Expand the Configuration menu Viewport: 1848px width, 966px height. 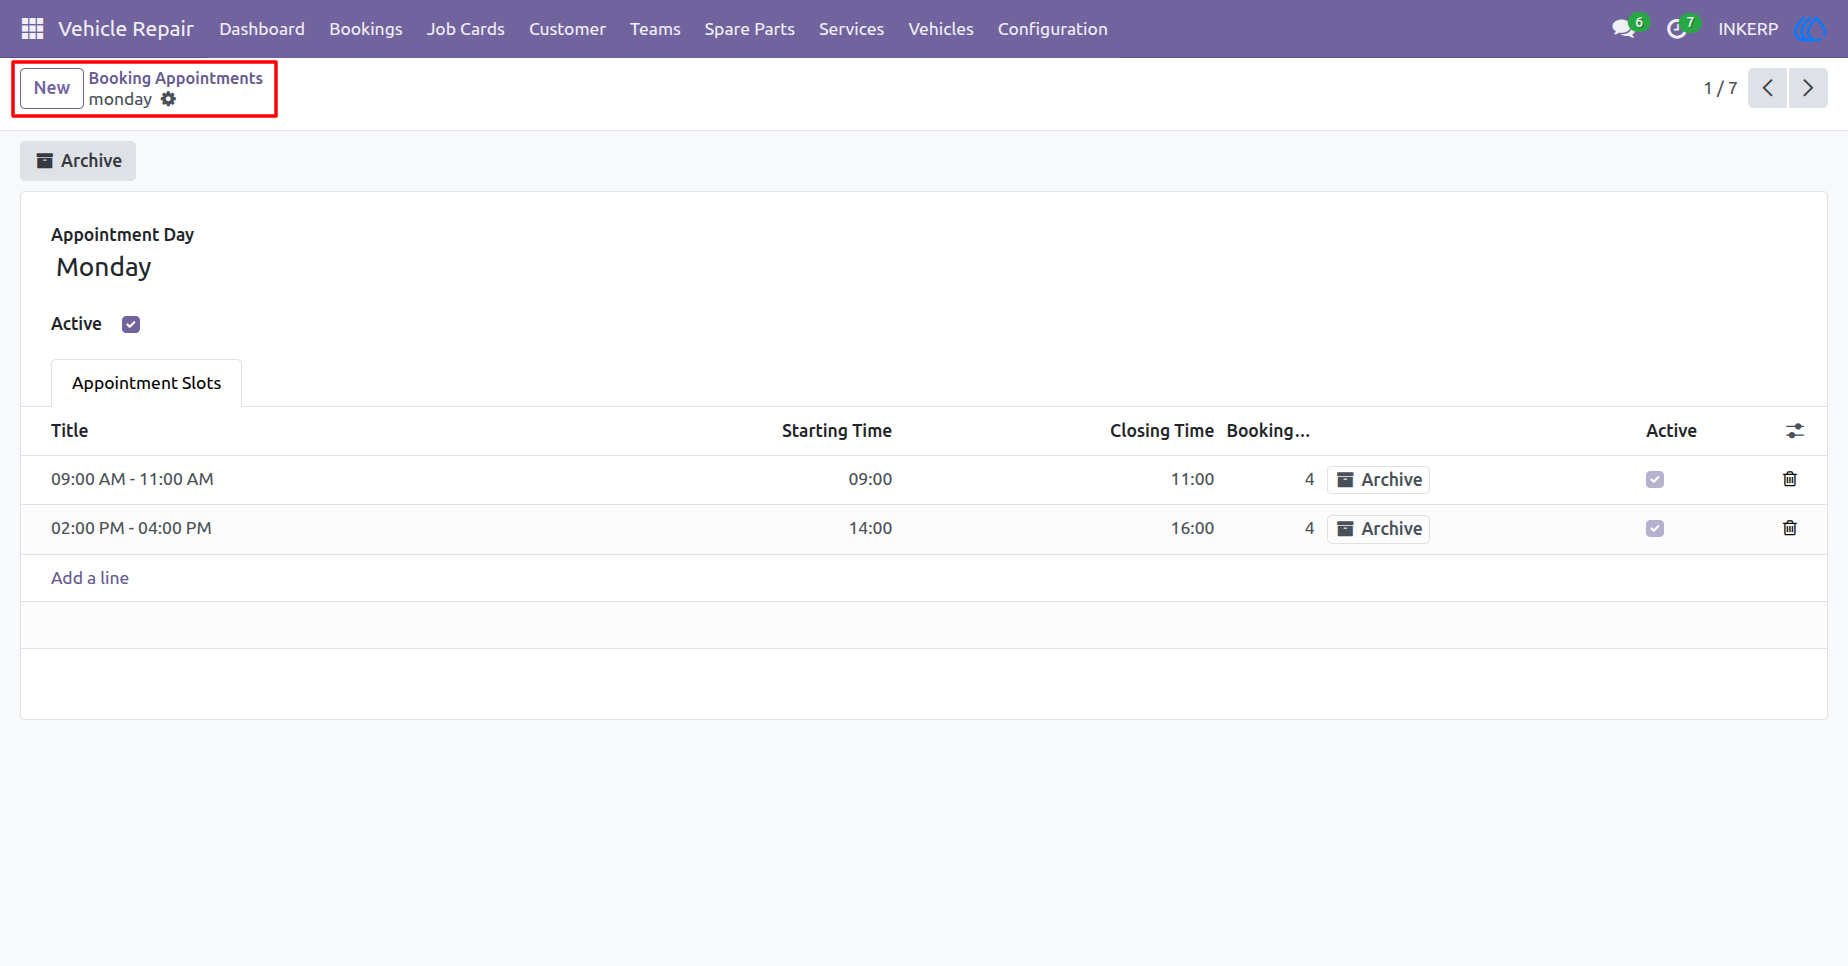click(1052, 29)
